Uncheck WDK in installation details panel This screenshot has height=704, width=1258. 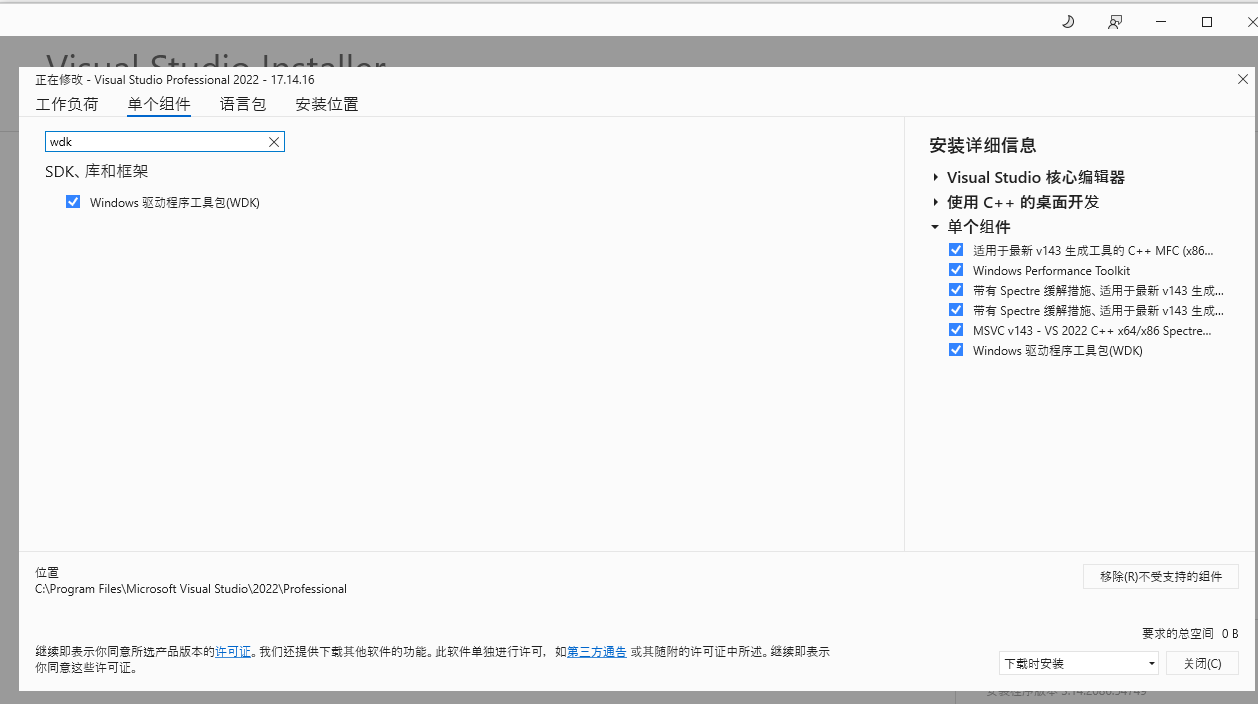click(956, 350)
